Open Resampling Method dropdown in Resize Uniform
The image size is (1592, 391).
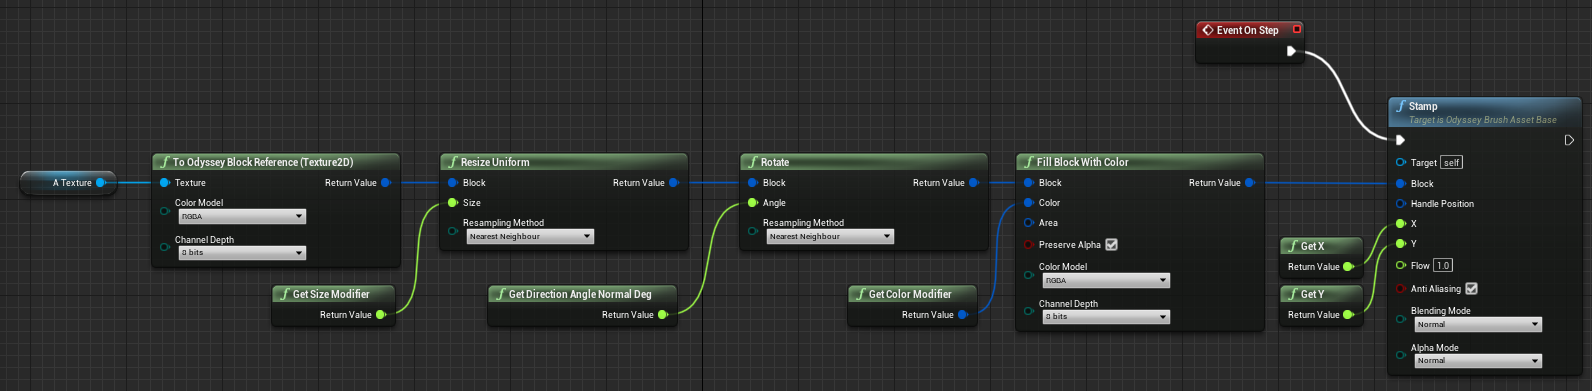coord(530,237)
